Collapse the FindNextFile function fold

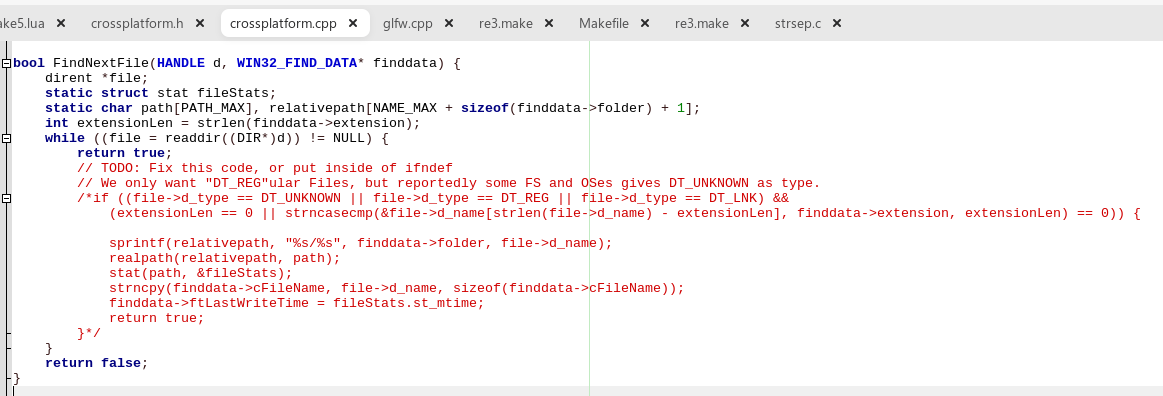click(6, 64)
